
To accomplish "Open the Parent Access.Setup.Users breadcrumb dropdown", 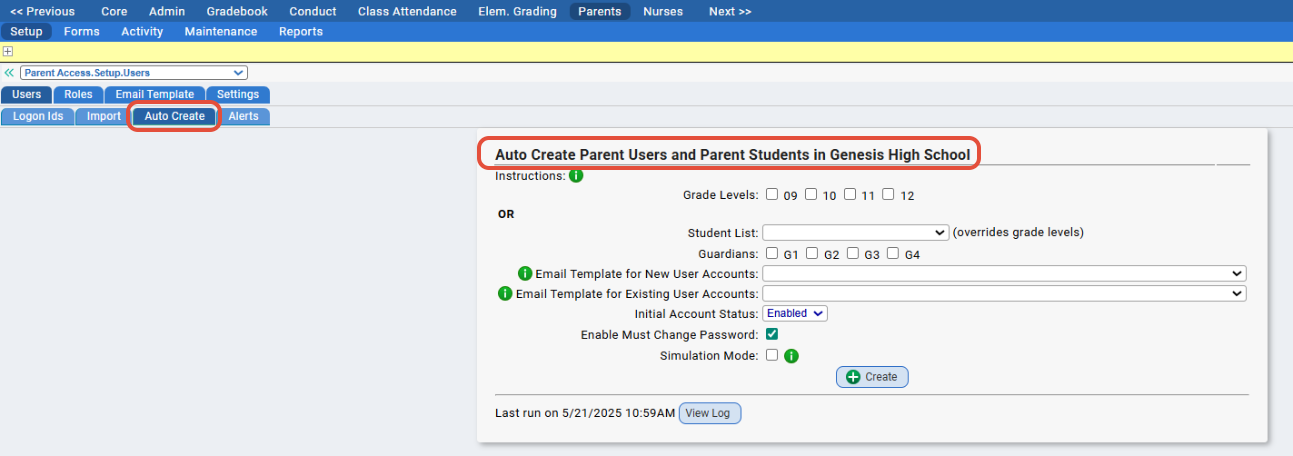I will coord(133,73).
